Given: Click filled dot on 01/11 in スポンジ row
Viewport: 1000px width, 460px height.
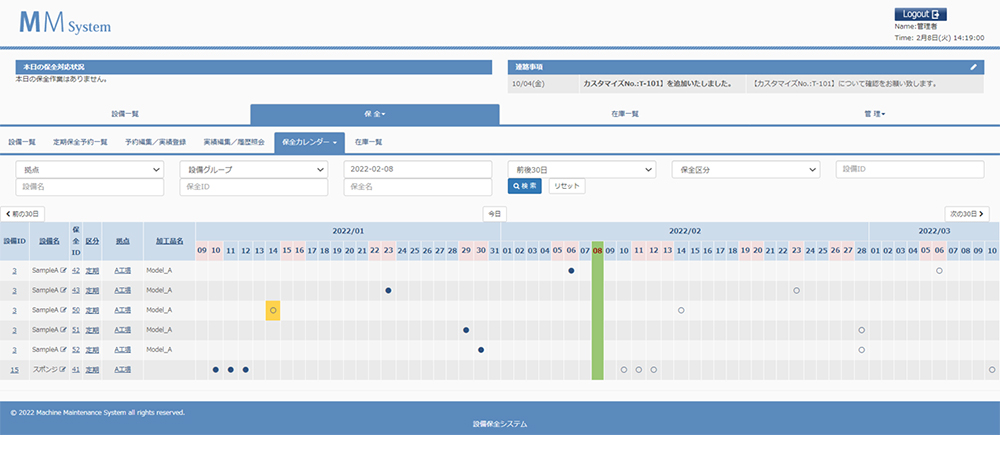Looking at the screenshot, I should pos(231,369).
